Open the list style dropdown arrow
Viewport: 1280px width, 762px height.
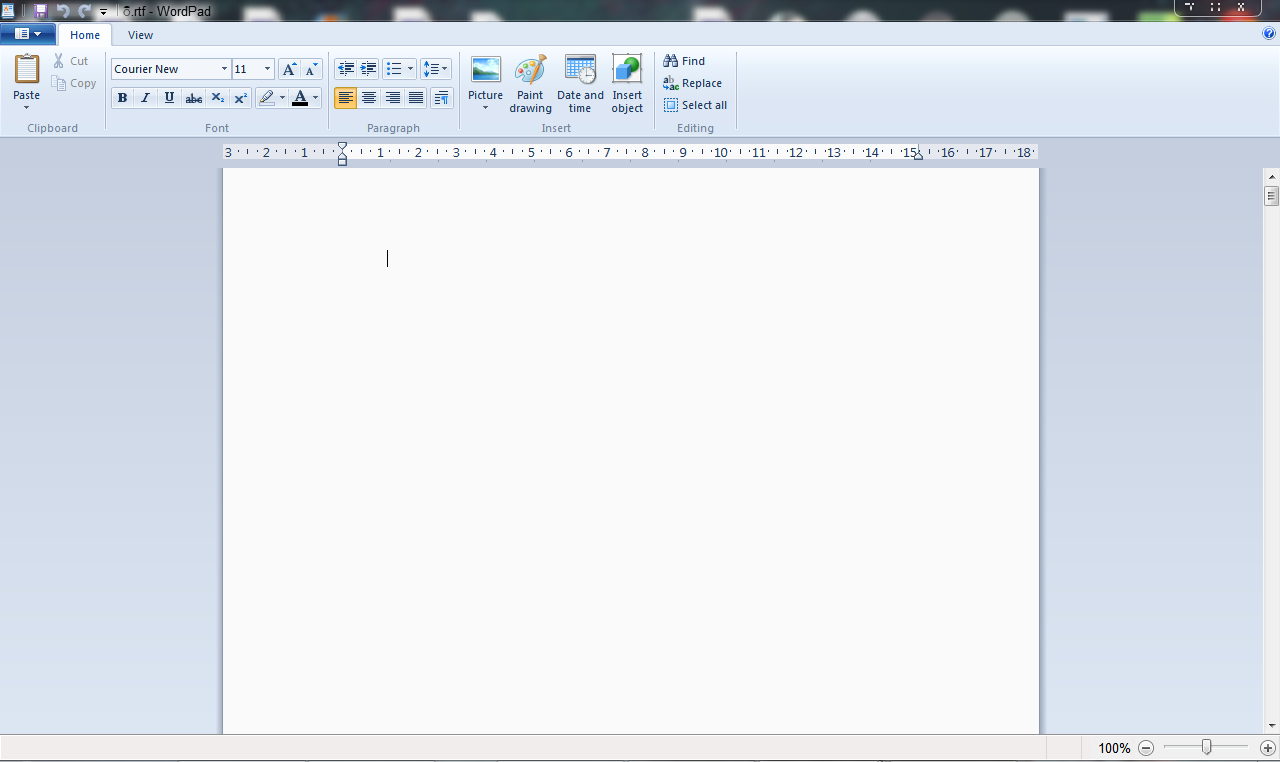coord(410,69)
